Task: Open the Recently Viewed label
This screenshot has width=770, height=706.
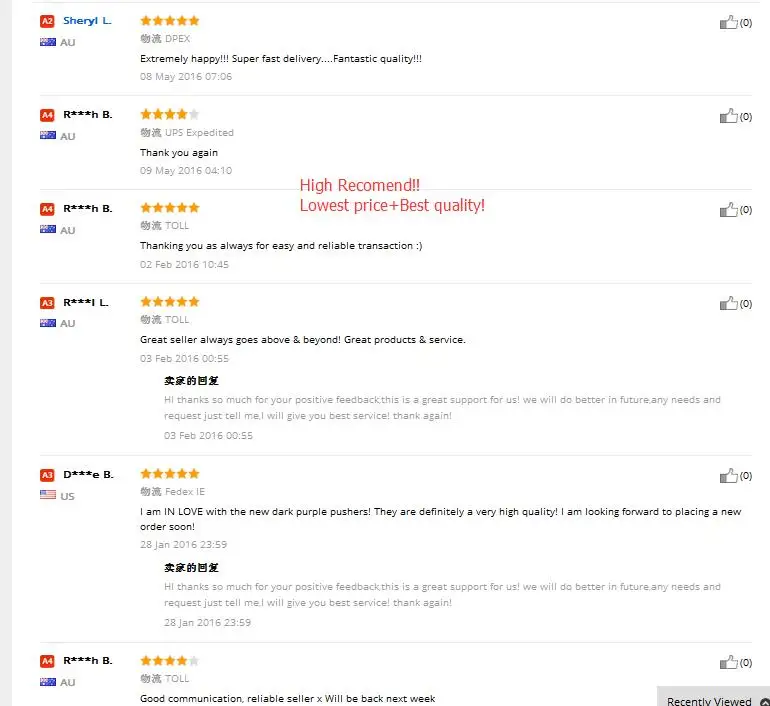Action: pyautogui.click(x=708, y=701)
